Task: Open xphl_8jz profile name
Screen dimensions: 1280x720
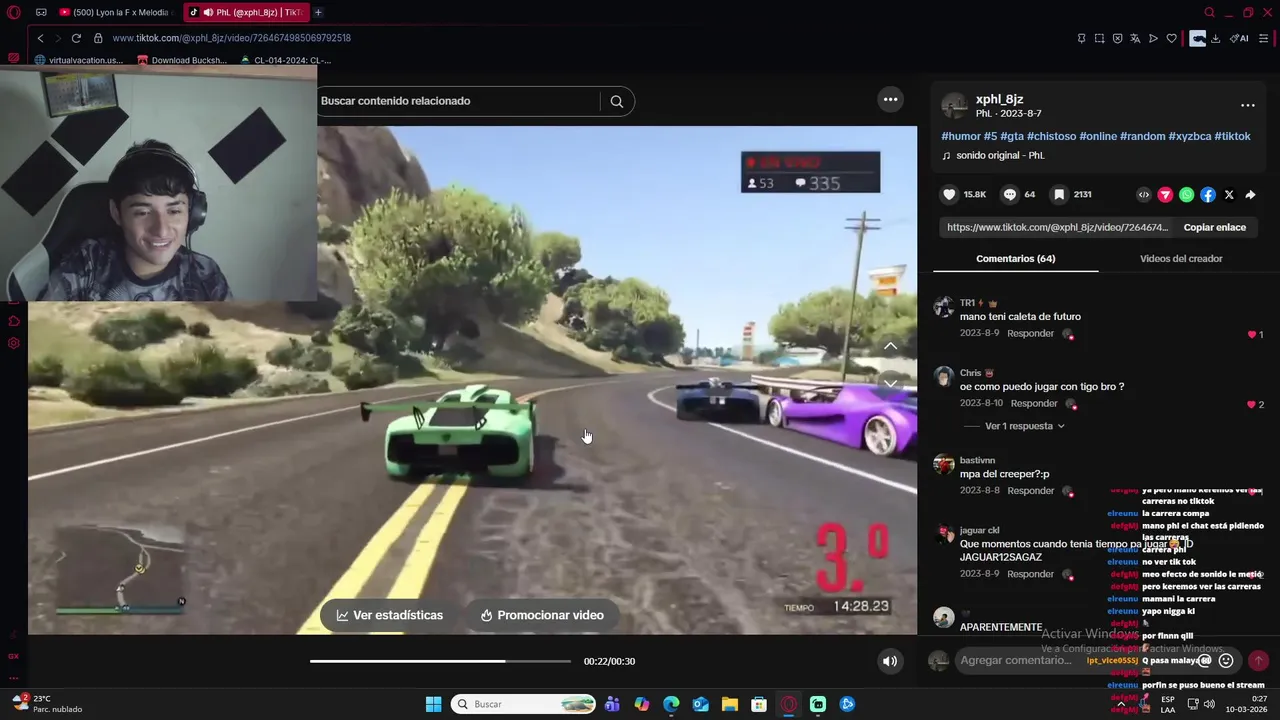Action: point(999,99)
